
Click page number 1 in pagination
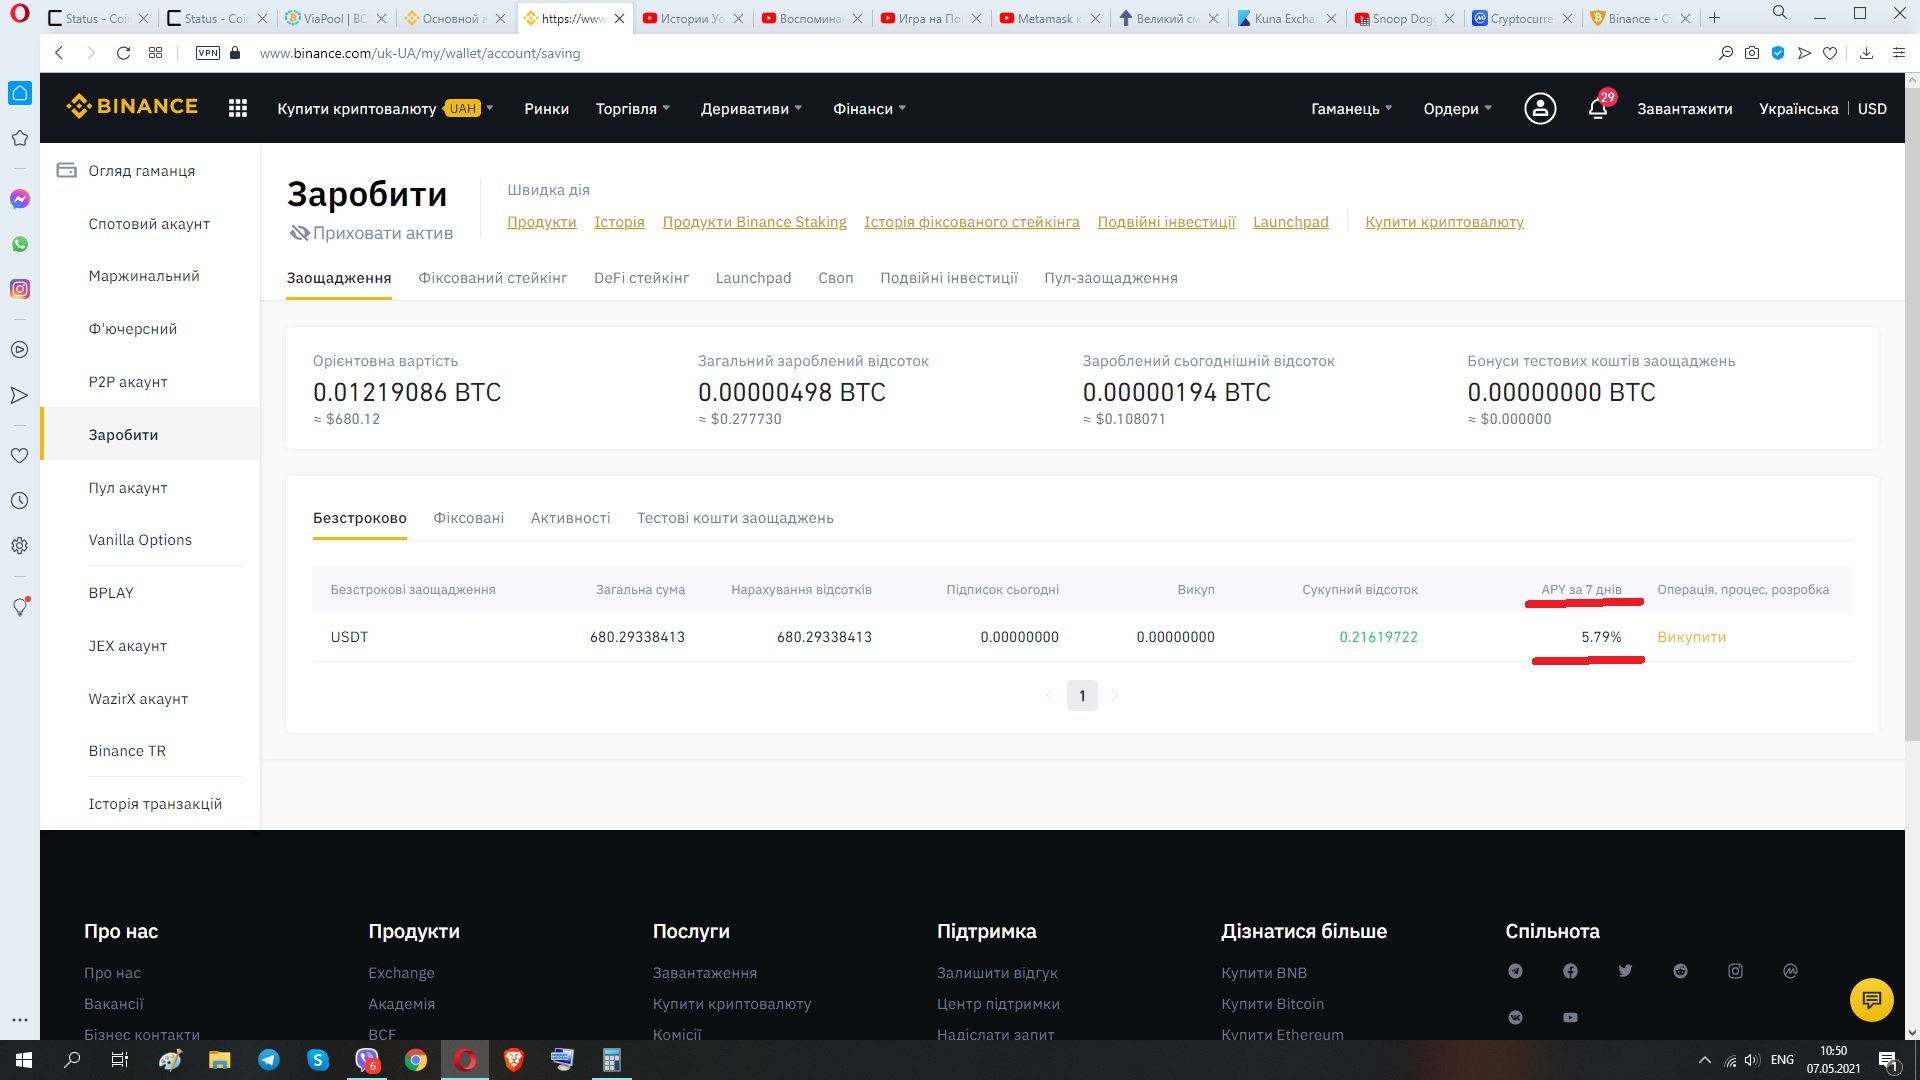(1082, 696)
